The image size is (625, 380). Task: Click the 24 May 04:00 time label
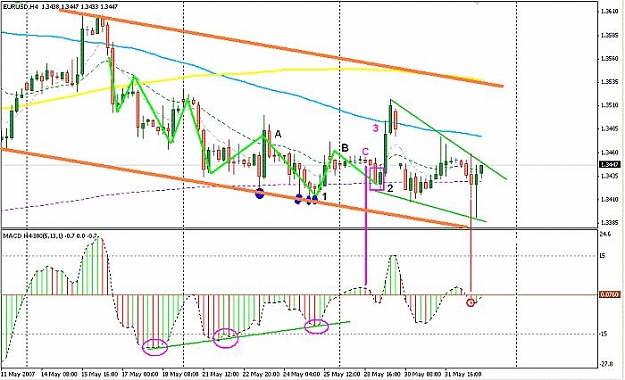[302, 375]
